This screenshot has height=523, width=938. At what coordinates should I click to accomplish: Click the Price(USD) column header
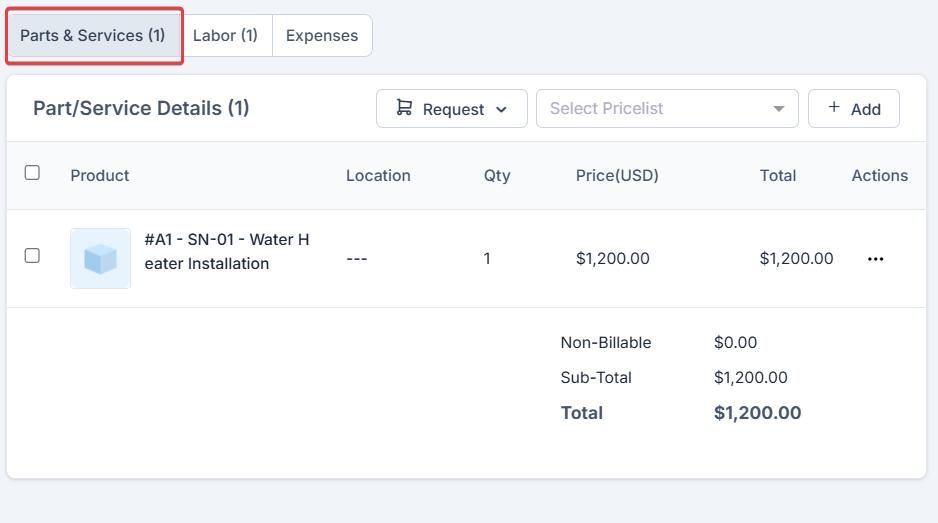click(x=617, y=175)
